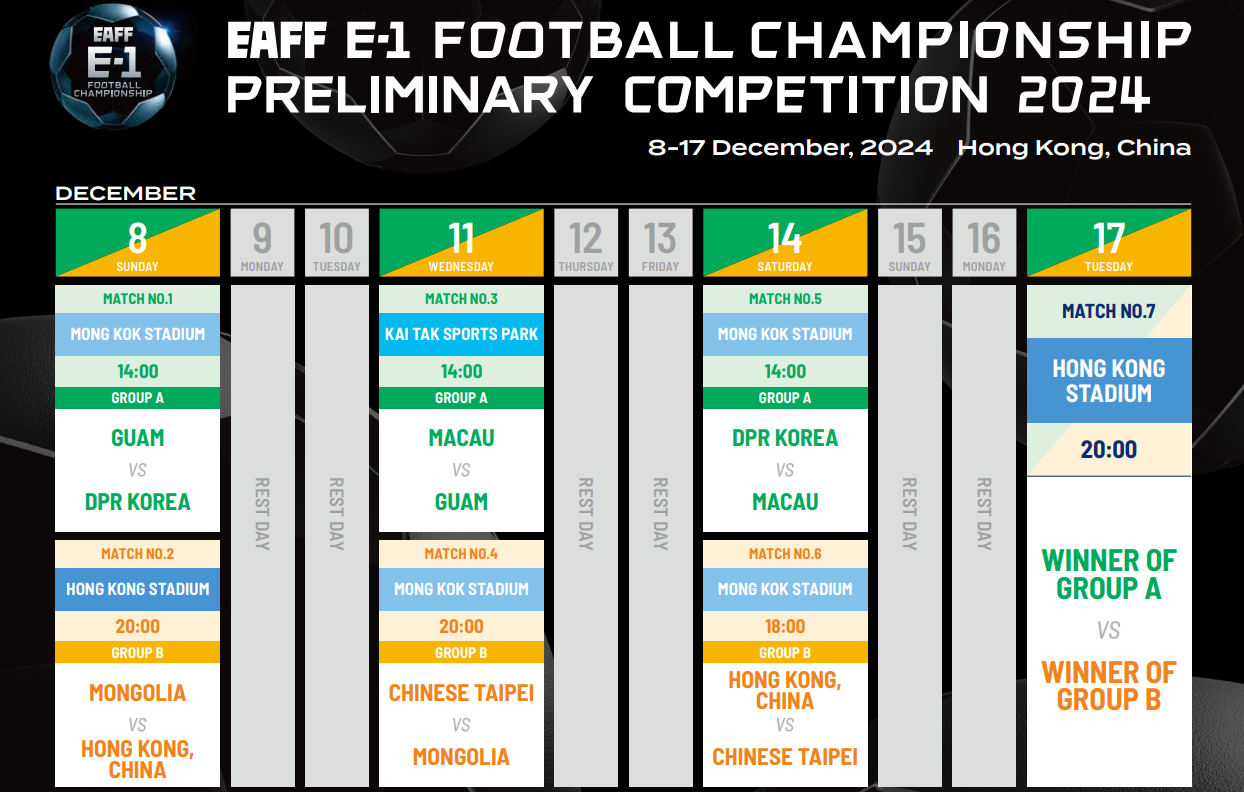Select the December 8 Sunday date header
This screenshot has width=1244, height=792.
pos(137,242)
